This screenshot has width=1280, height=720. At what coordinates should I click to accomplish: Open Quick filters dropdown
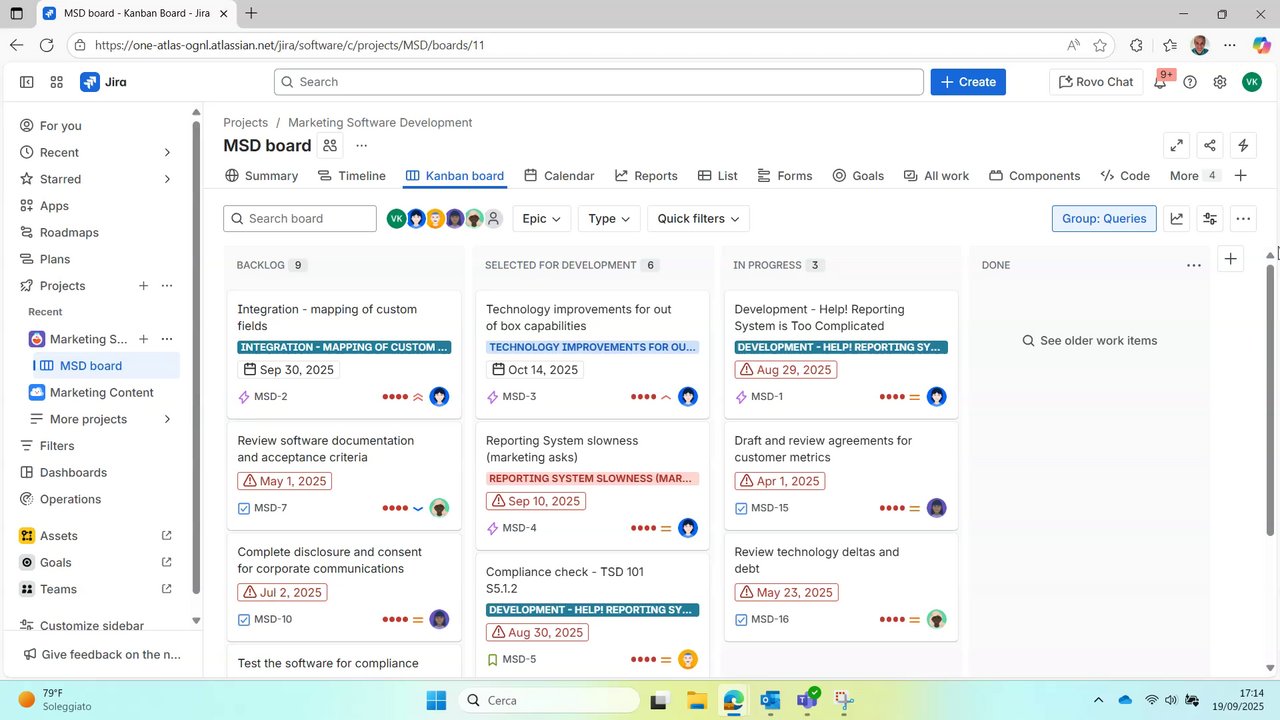pyautogui.click(x=698, y=218)
